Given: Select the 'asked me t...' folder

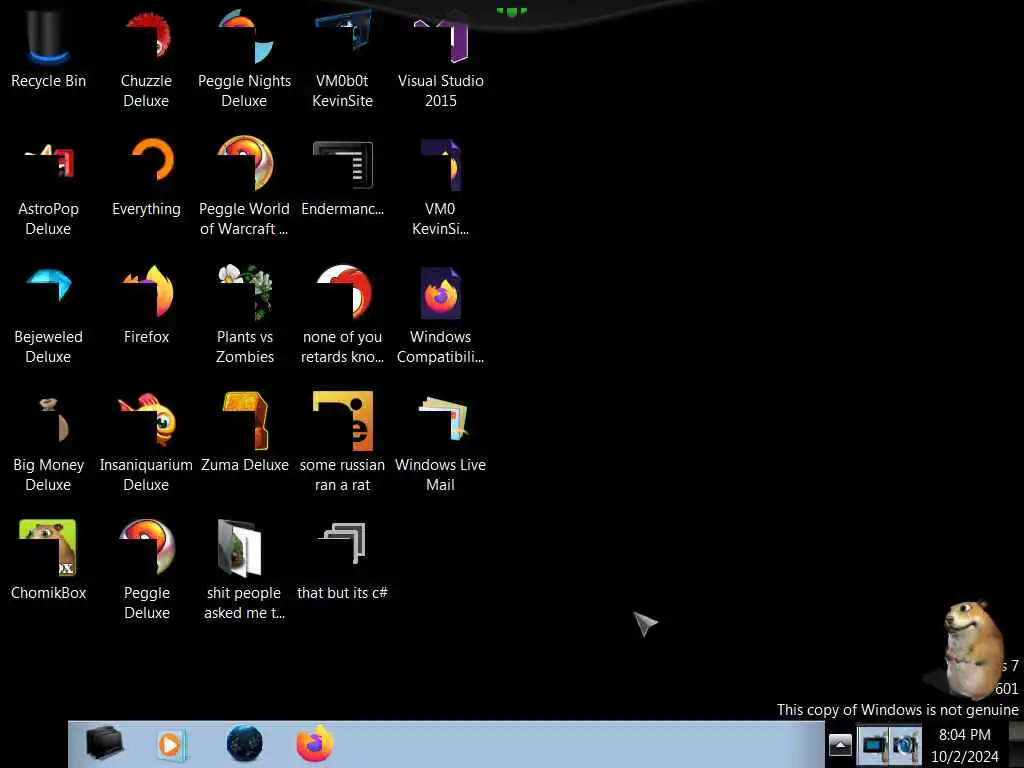Looking at the screenshot, I should [244, 571].
